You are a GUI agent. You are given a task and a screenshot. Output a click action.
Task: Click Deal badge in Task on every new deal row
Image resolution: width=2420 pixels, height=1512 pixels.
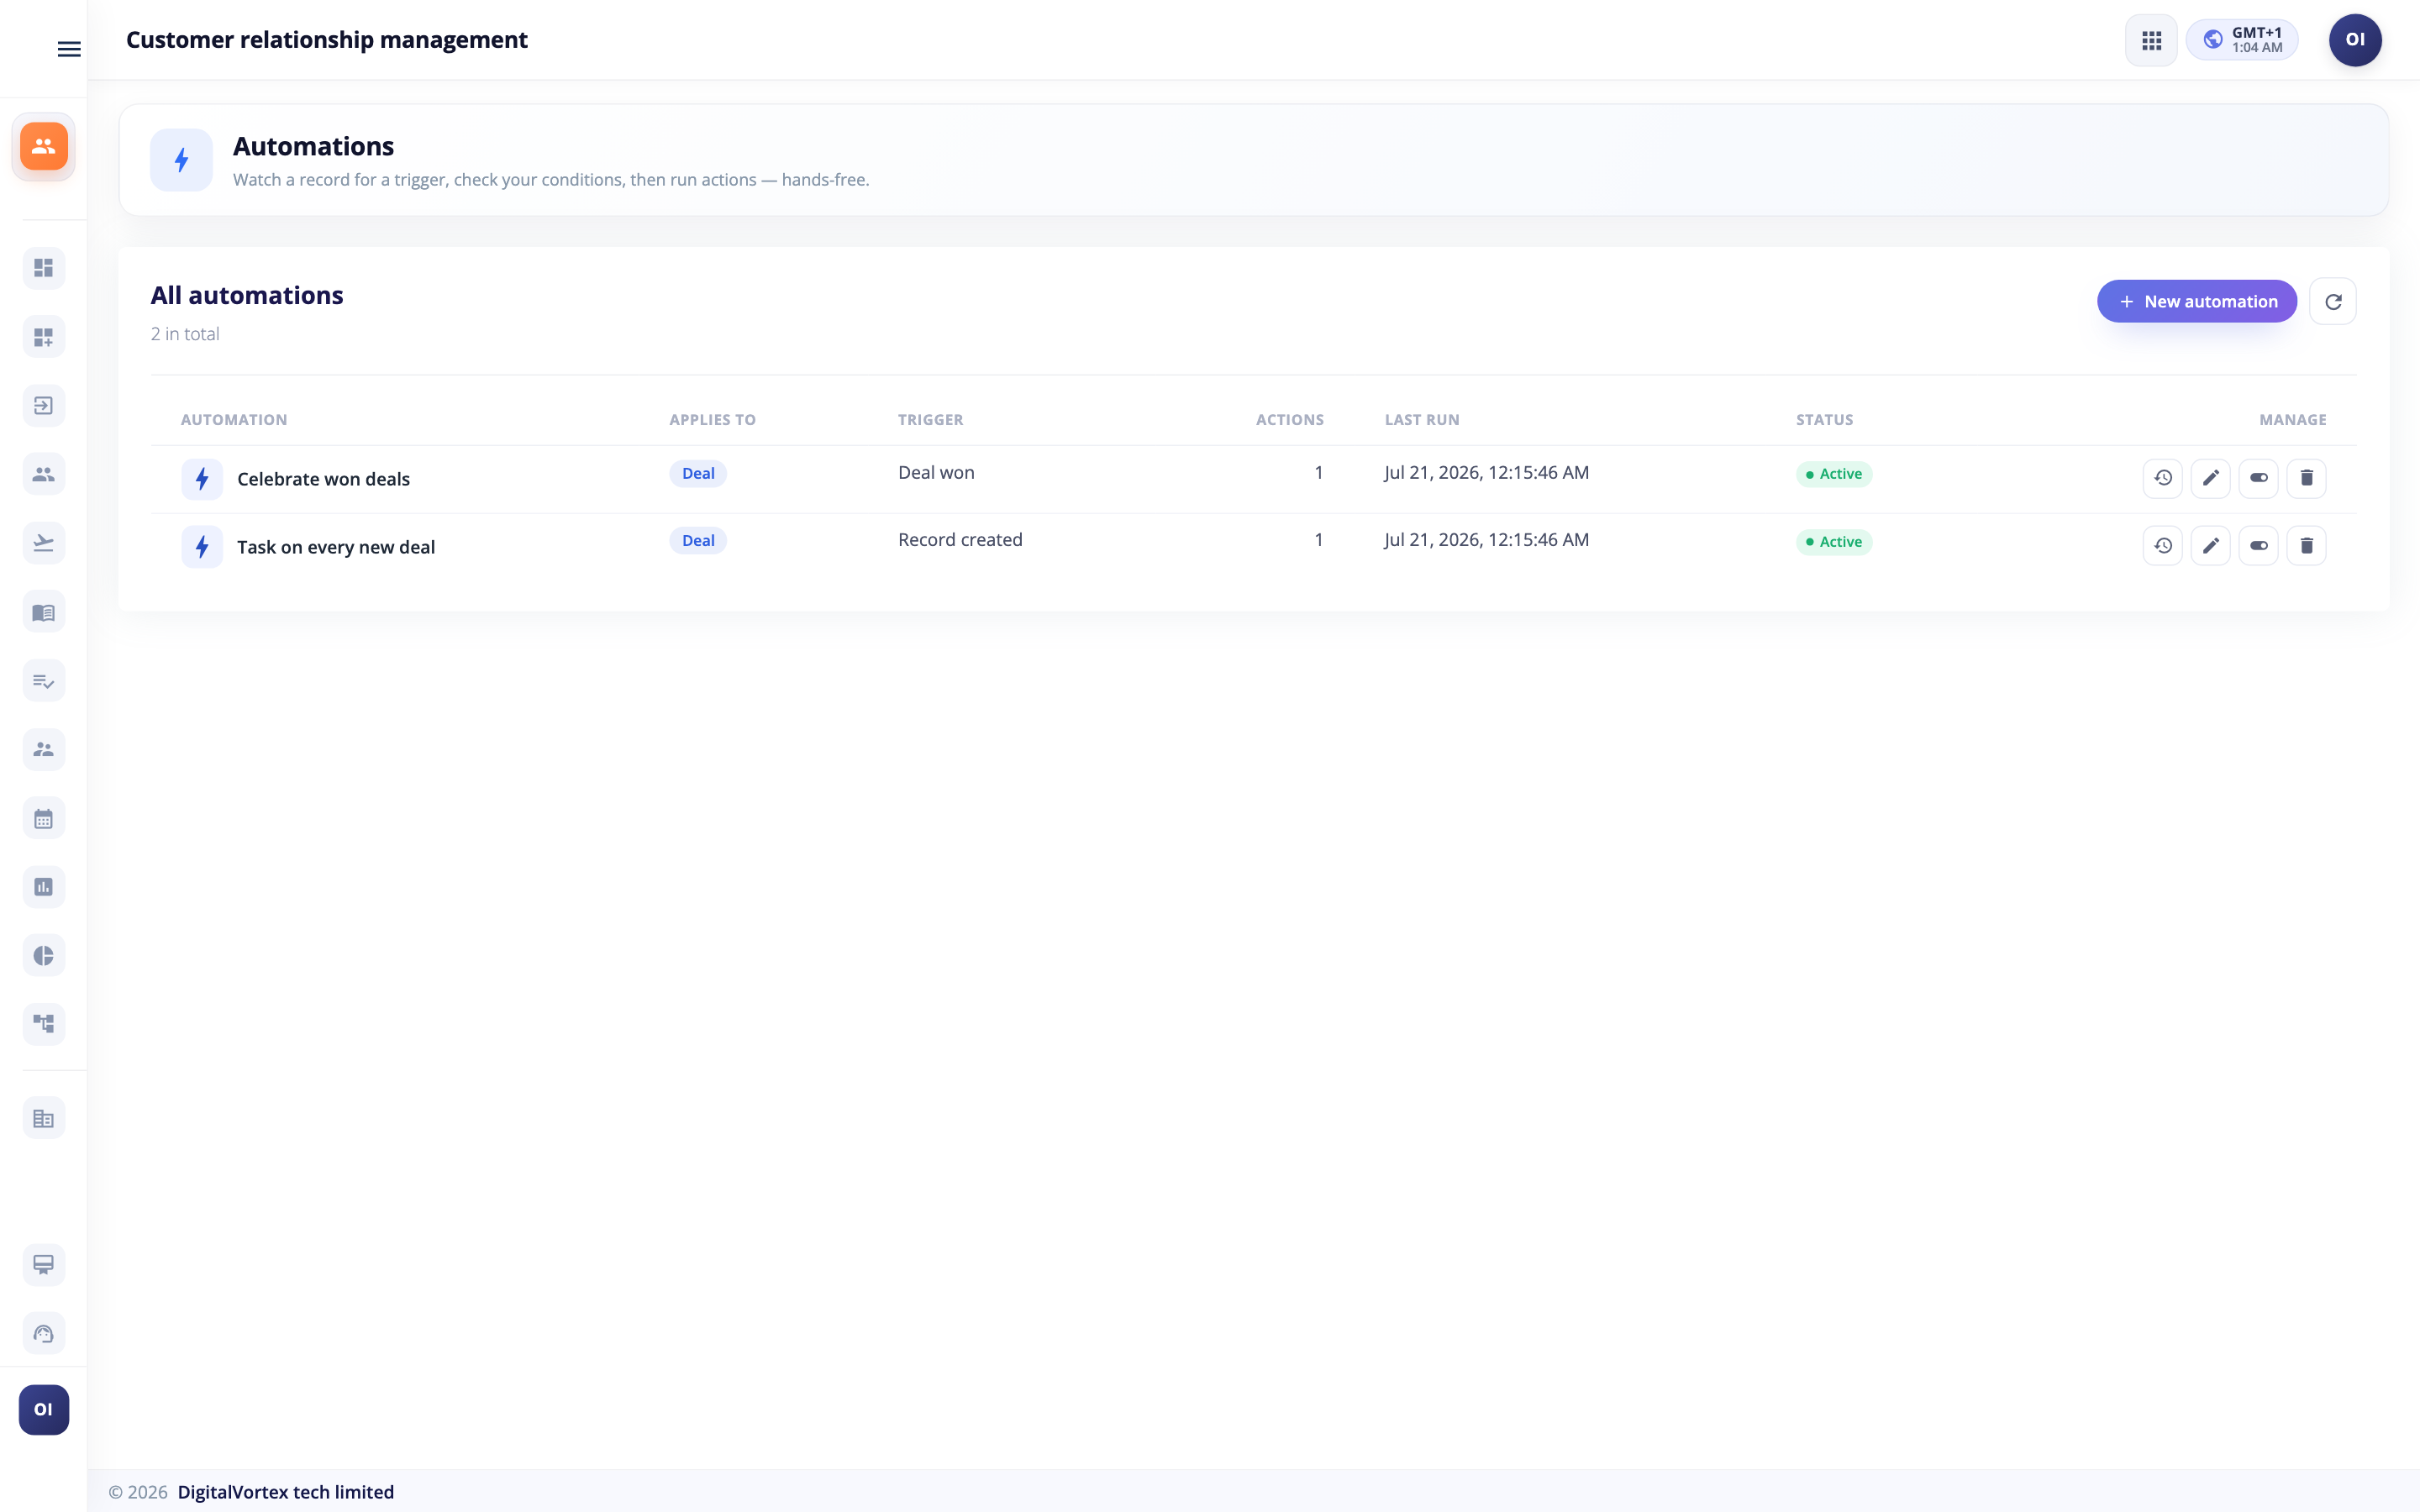(x=698, y=541)
